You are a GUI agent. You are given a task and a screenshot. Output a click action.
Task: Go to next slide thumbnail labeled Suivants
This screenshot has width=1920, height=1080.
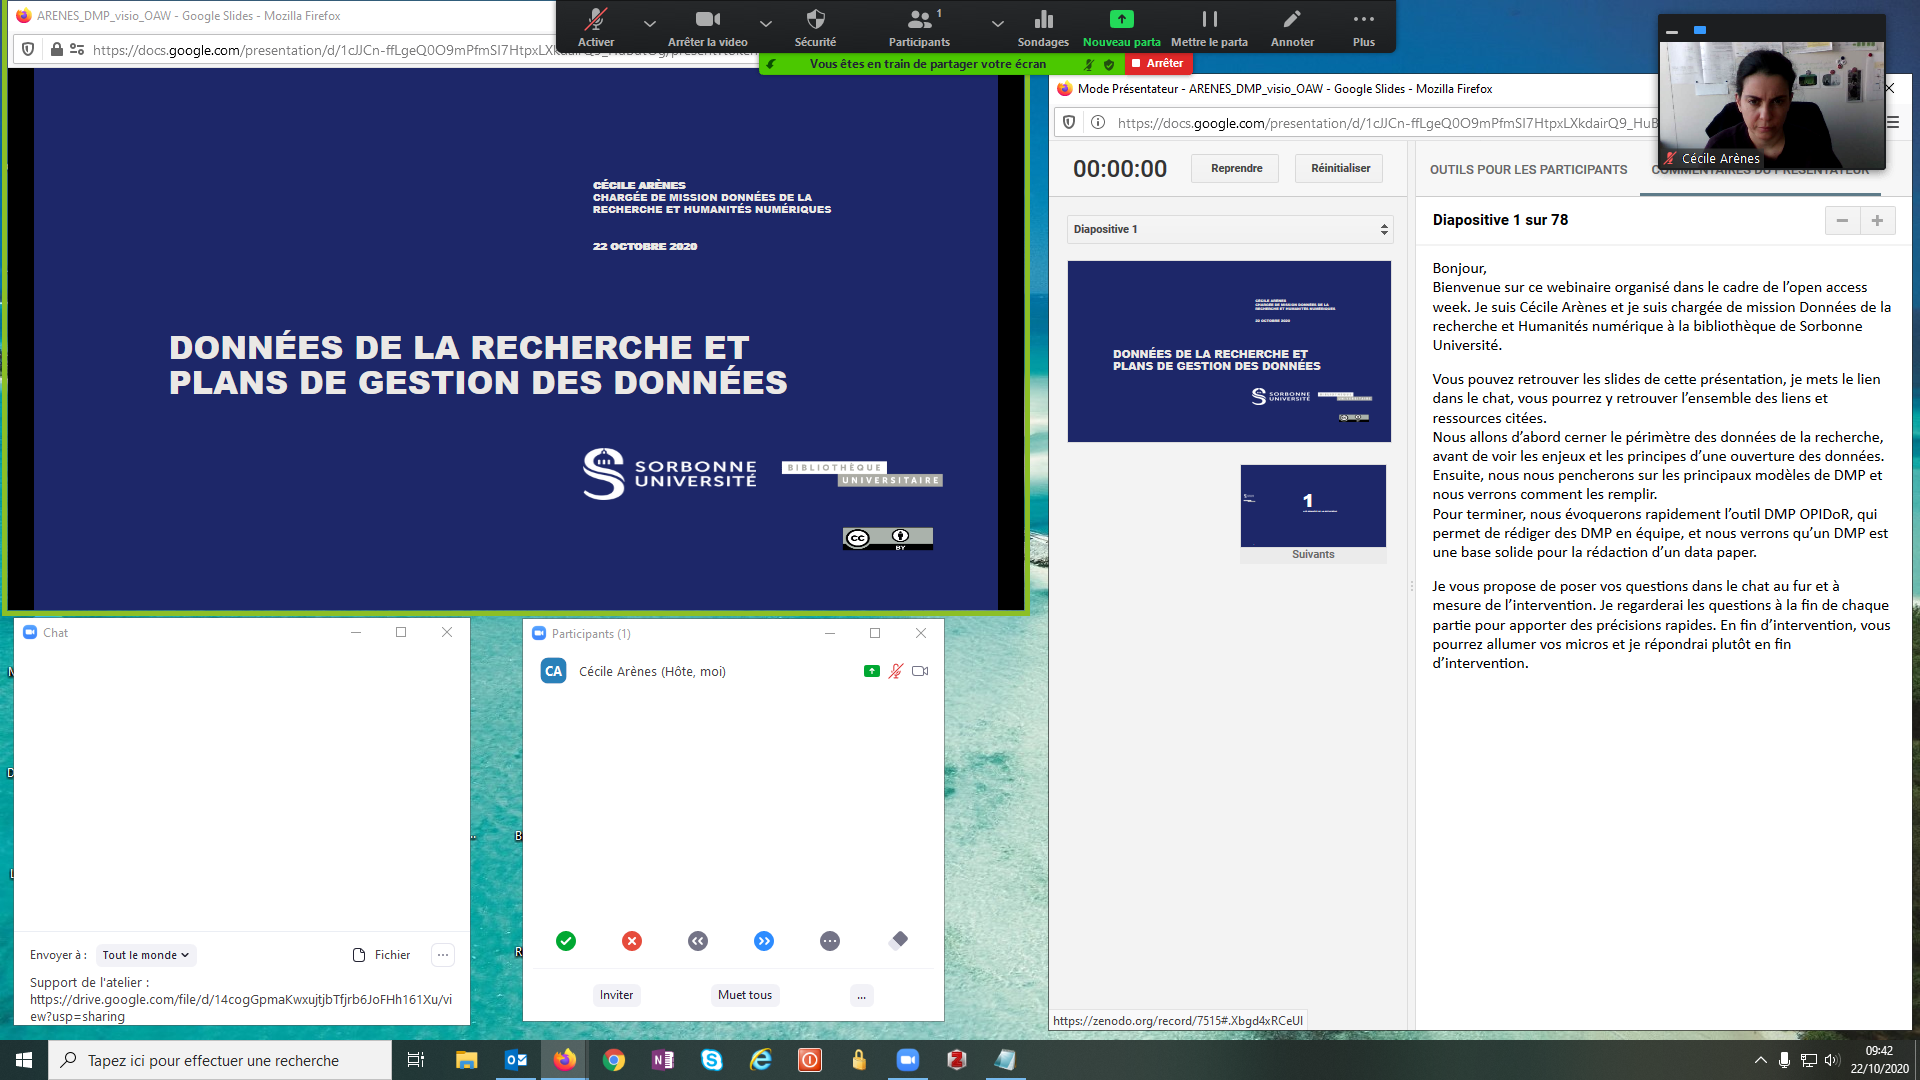click(x=1313, y=513)
